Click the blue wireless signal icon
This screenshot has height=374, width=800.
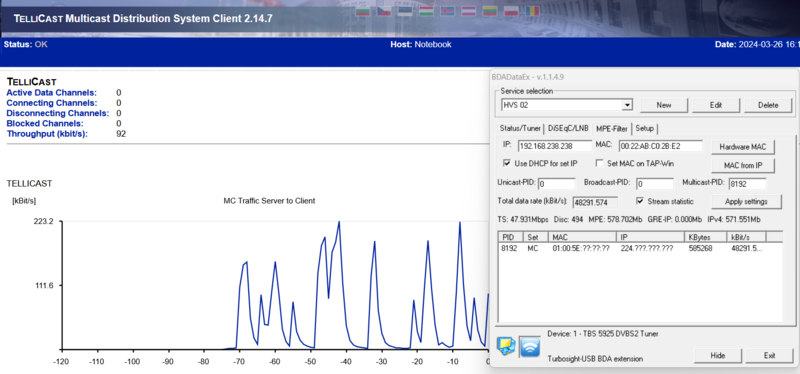coord(530,346)
